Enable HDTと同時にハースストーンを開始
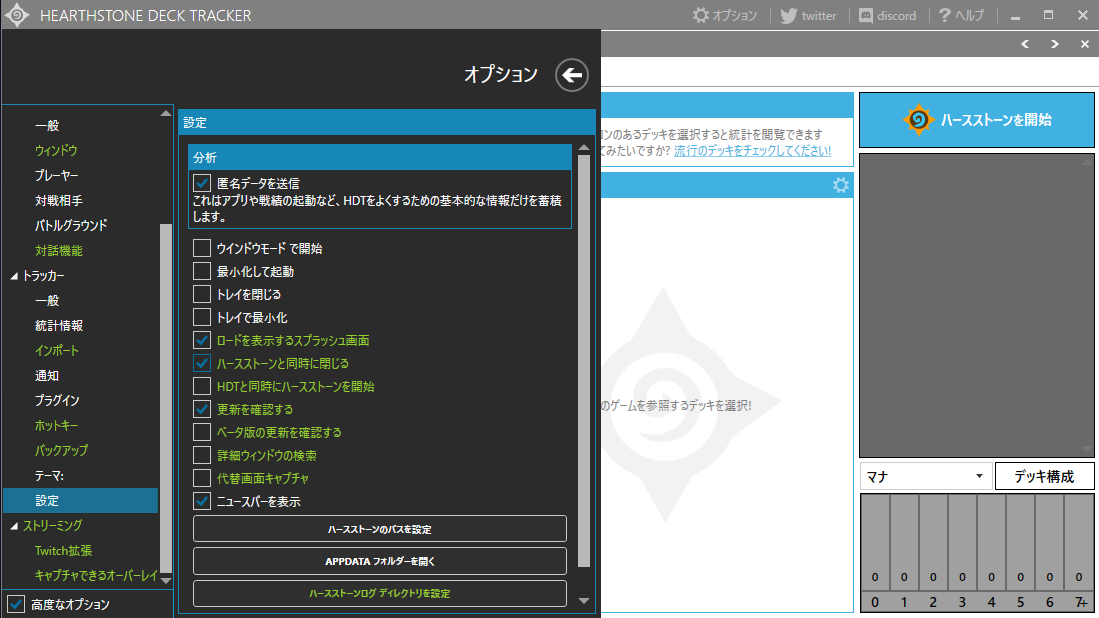The height and width of the screenshot is (618, 1099). (x=202, y=386)
